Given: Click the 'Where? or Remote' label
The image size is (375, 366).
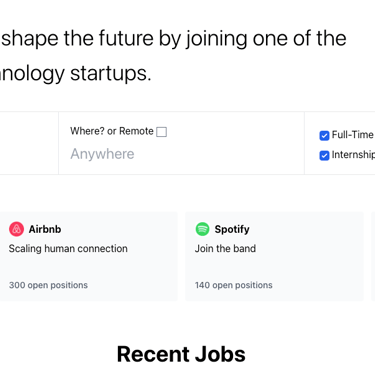Looking at the screenshot, I should point(112,131).
